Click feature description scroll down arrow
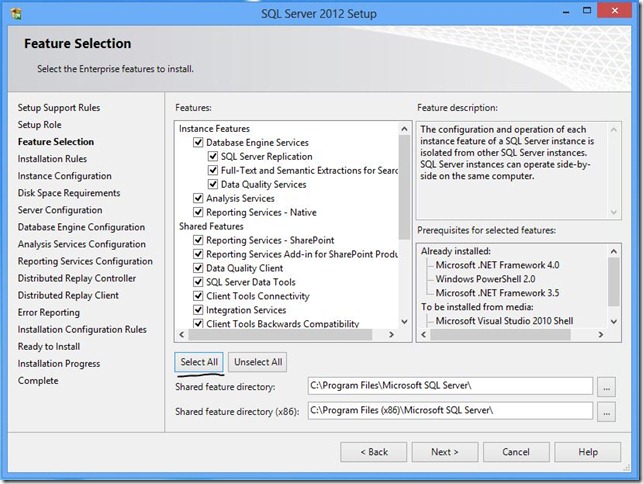The image size is (643, 484). click(x=613, y=212)
